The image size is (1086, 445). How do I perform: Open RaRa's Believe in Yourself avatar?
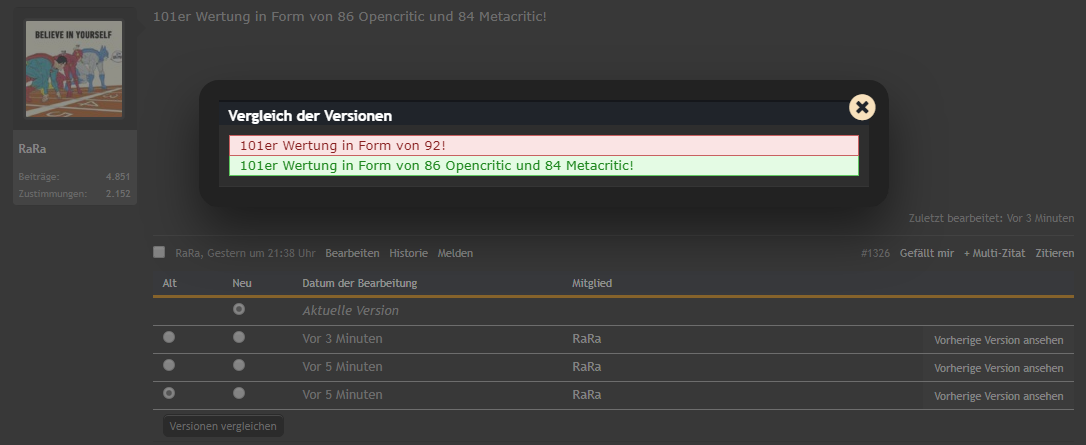[74, 69]
